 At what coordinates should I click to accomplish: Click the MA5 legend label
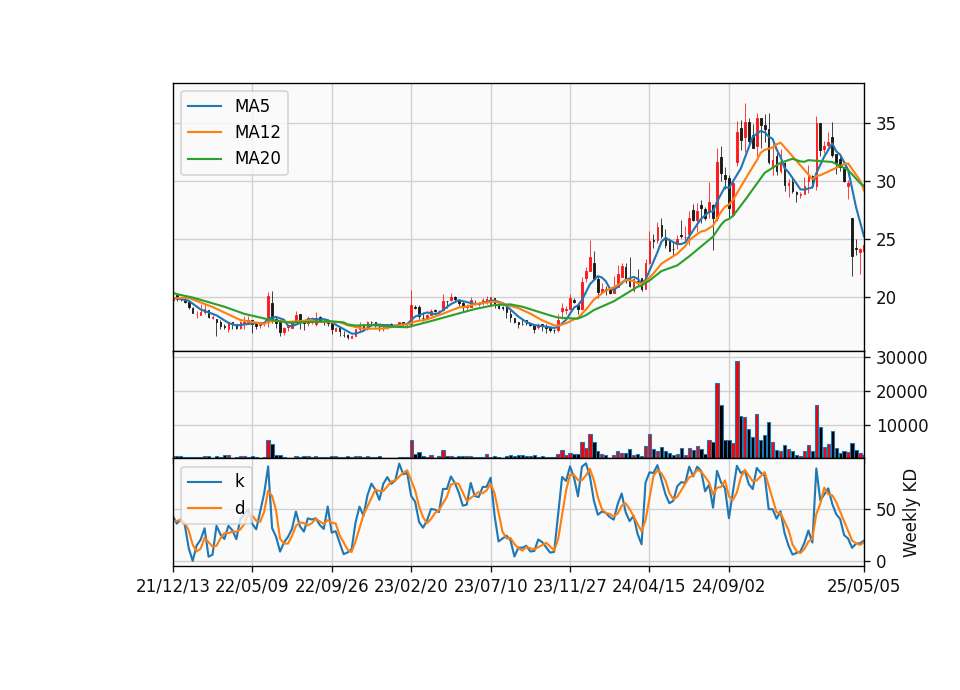(x=252, y=106)
